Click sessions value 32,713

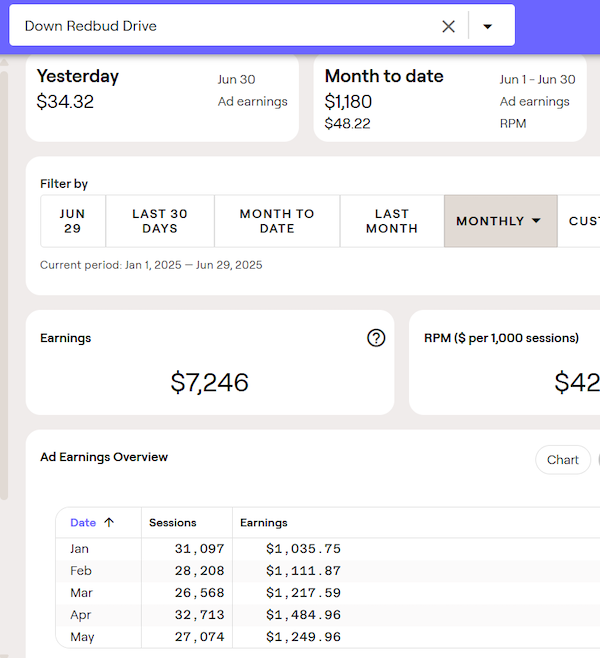(199, 615)
